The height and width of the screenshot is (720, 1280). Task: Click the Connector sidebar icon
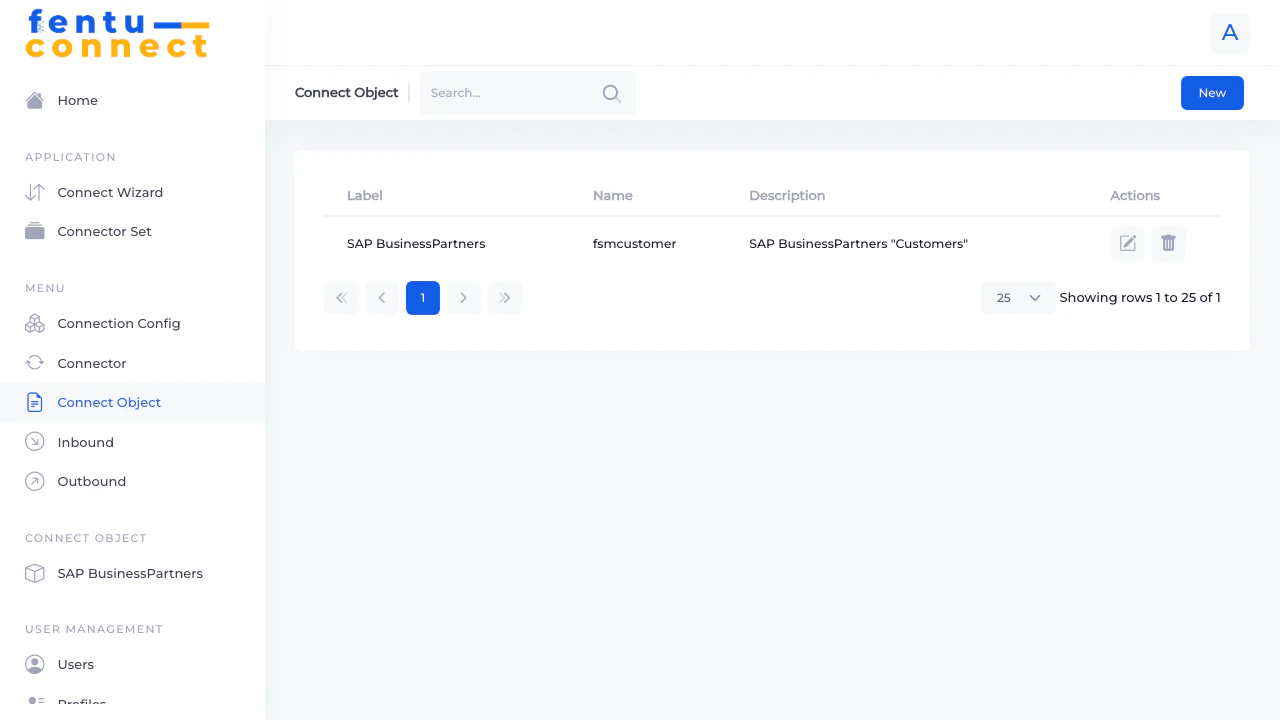(x=34, y=363)
